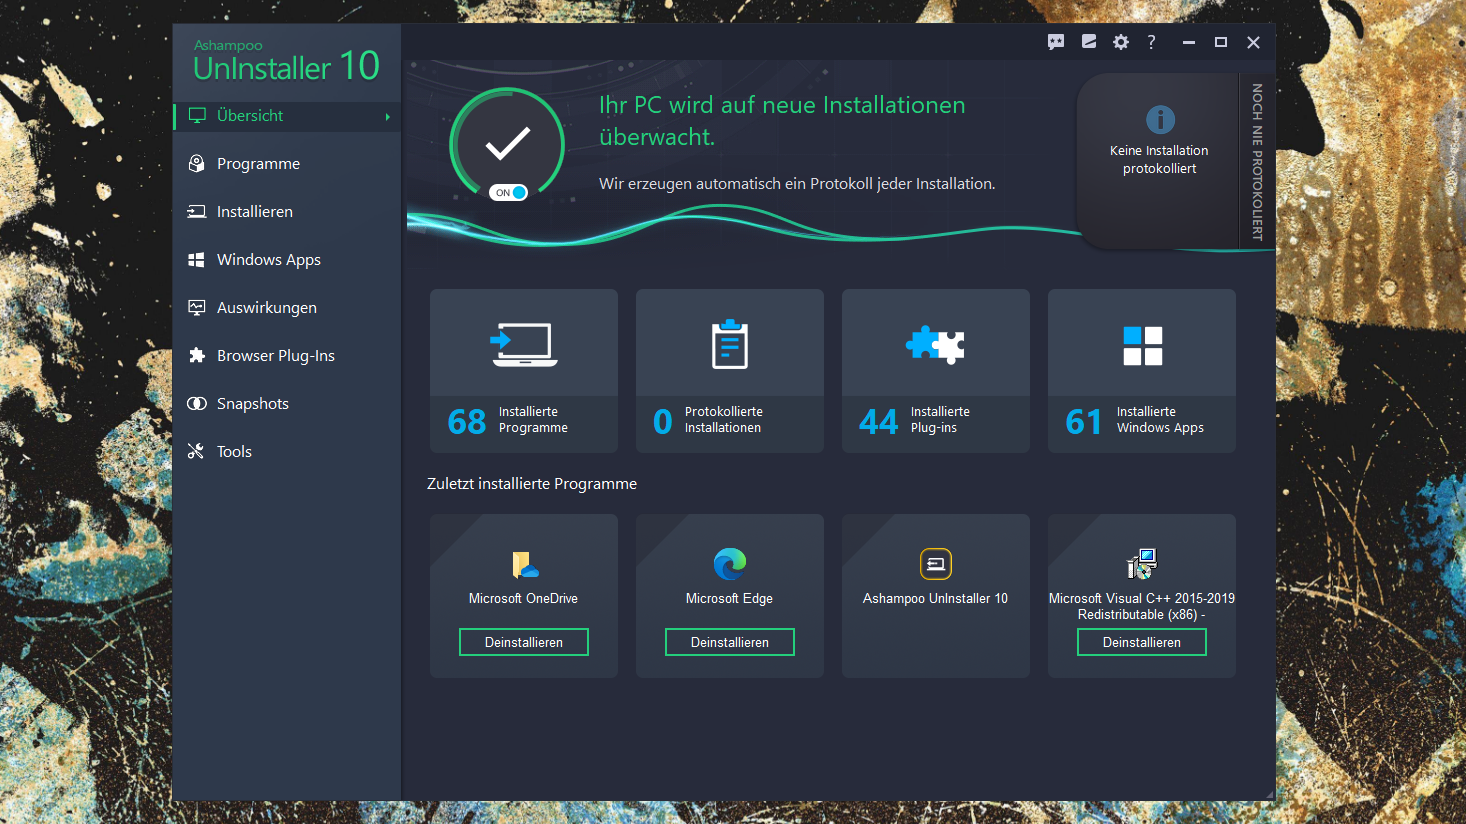
Task: Open the feedback chat icon in title bar
Action: (x=1056, y=42)
